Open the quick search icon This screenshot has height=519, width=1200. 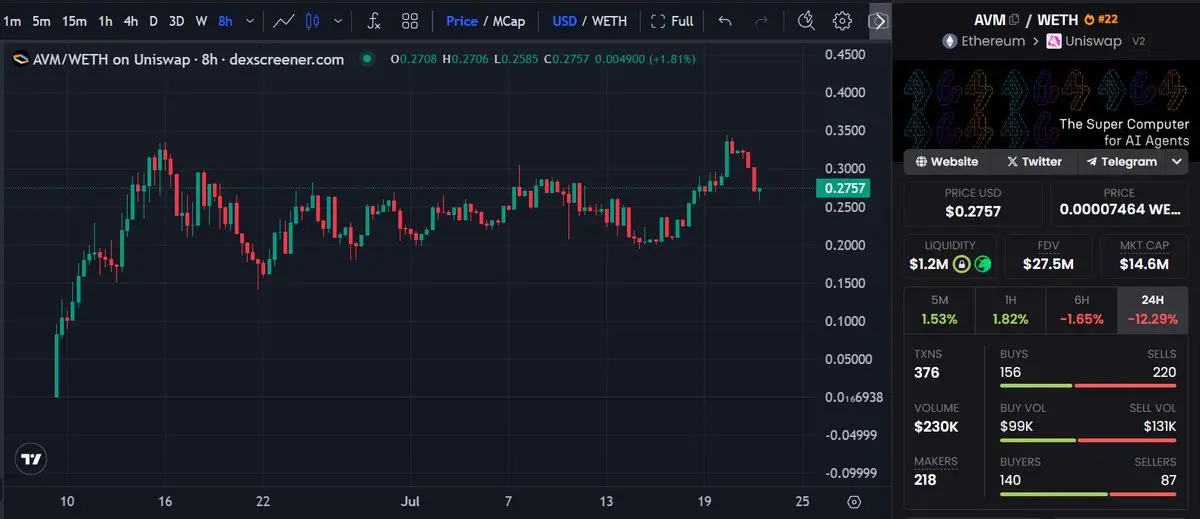(x=806, y=20)
